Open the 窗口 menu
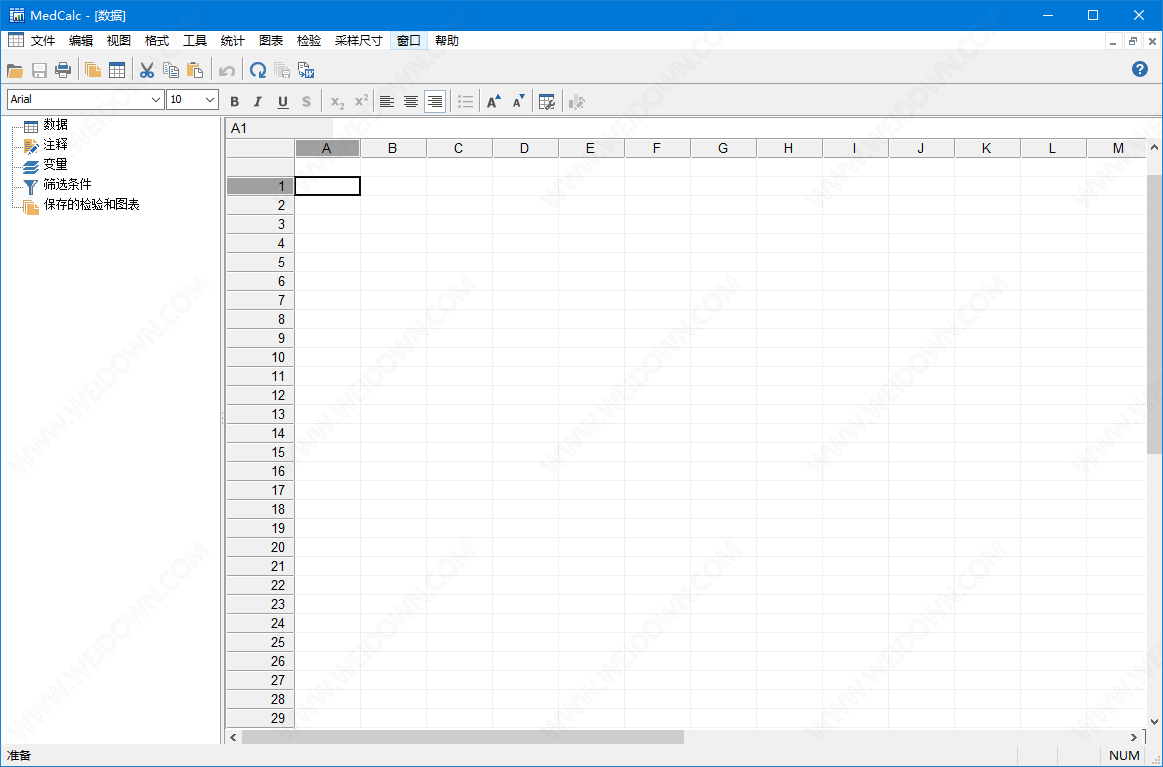 409,41
